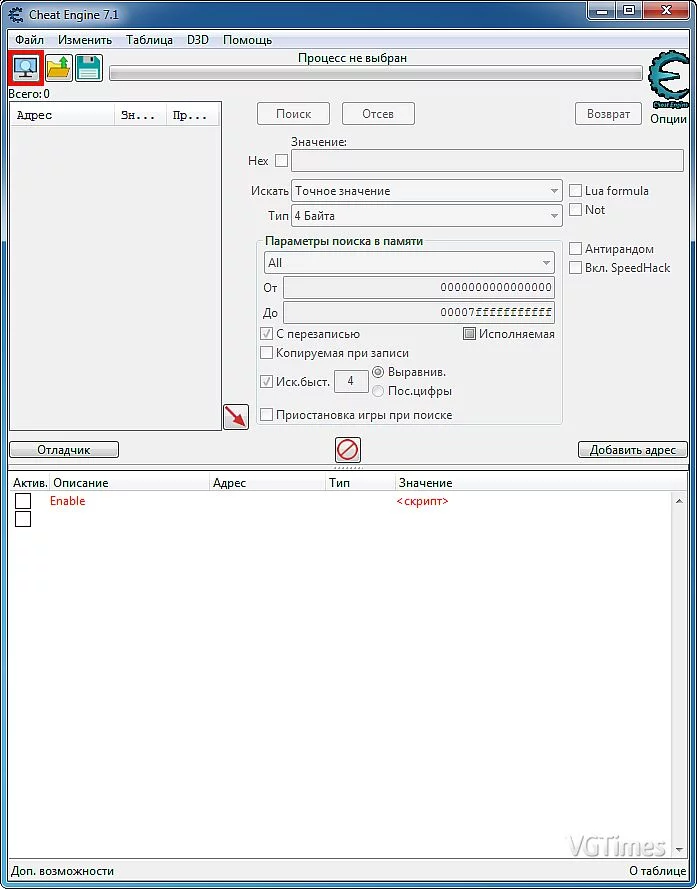Image resolution: width=697 pixels, height=889 pixels.
Task: Open the Таблица menu
Action: [149, 40]
